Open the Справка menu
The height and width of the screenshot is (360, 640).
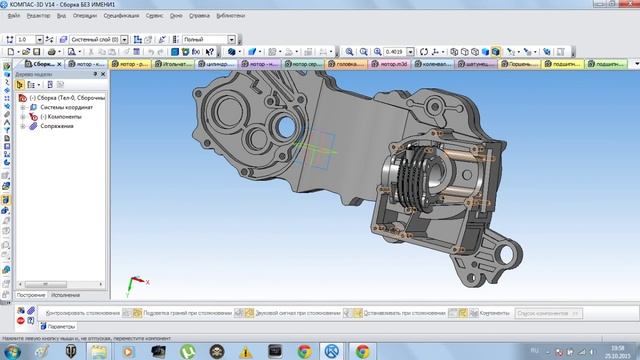(199, 16)
